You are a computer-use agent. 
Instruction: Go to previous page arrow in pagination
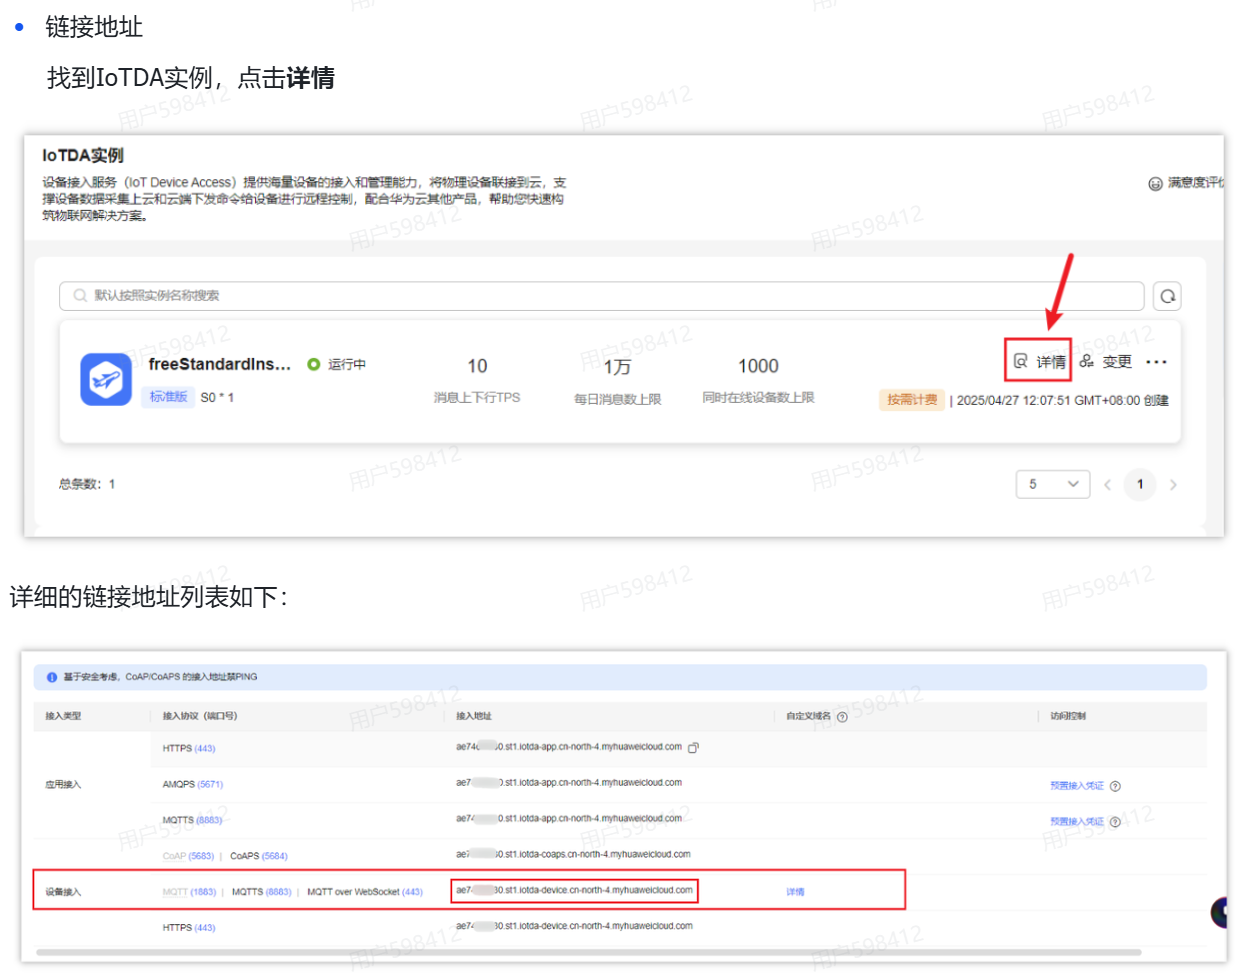pyautogui.click(x=1107, y=485)
